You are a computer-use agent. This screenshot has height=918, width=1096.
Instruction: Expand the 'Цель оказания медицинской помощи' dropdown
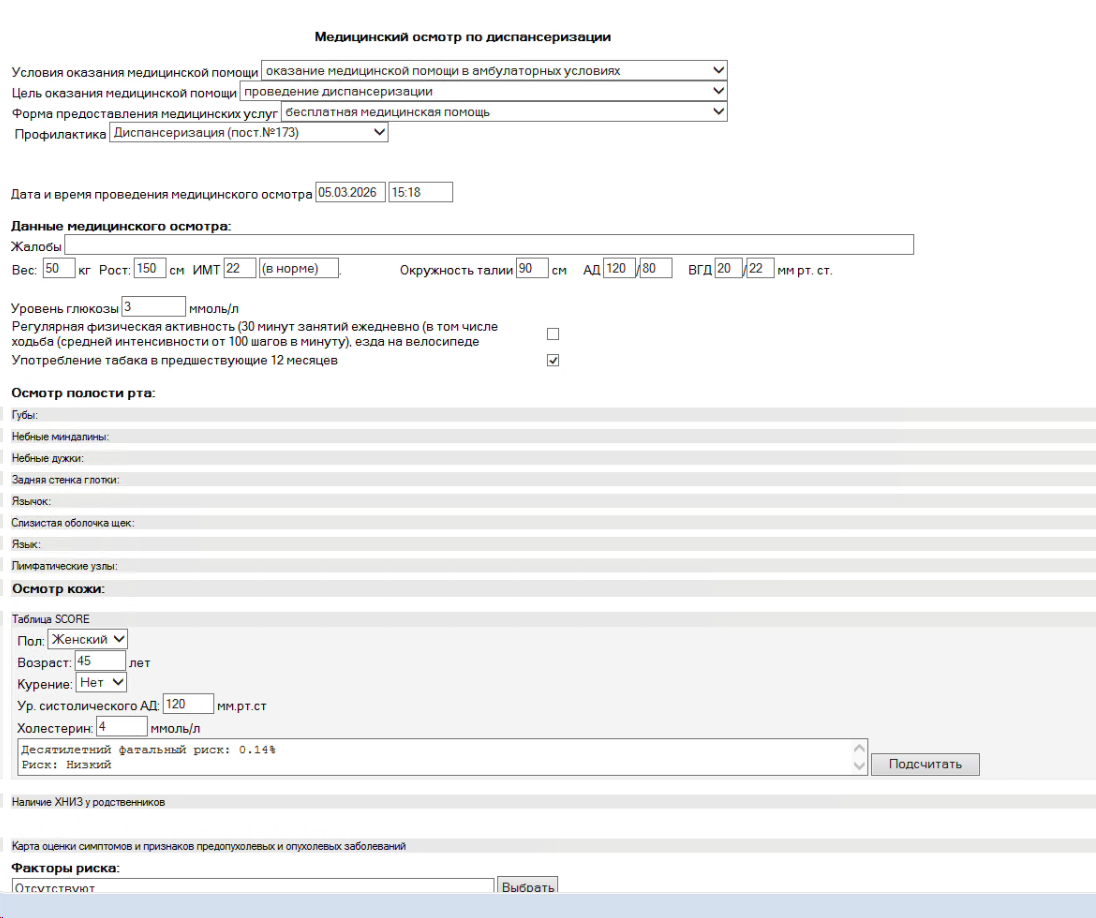483,91
